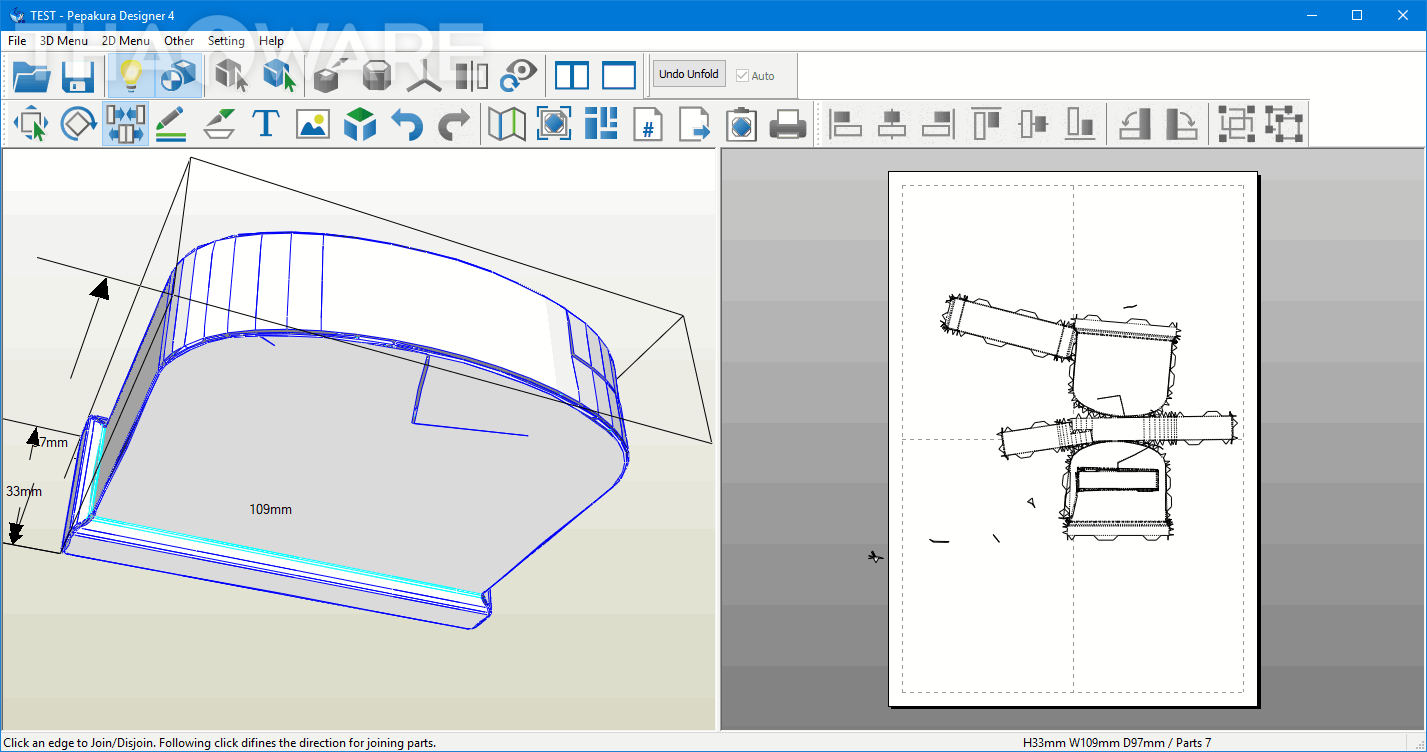
Task: Switch to single-pane window layout
Action: 619,76
